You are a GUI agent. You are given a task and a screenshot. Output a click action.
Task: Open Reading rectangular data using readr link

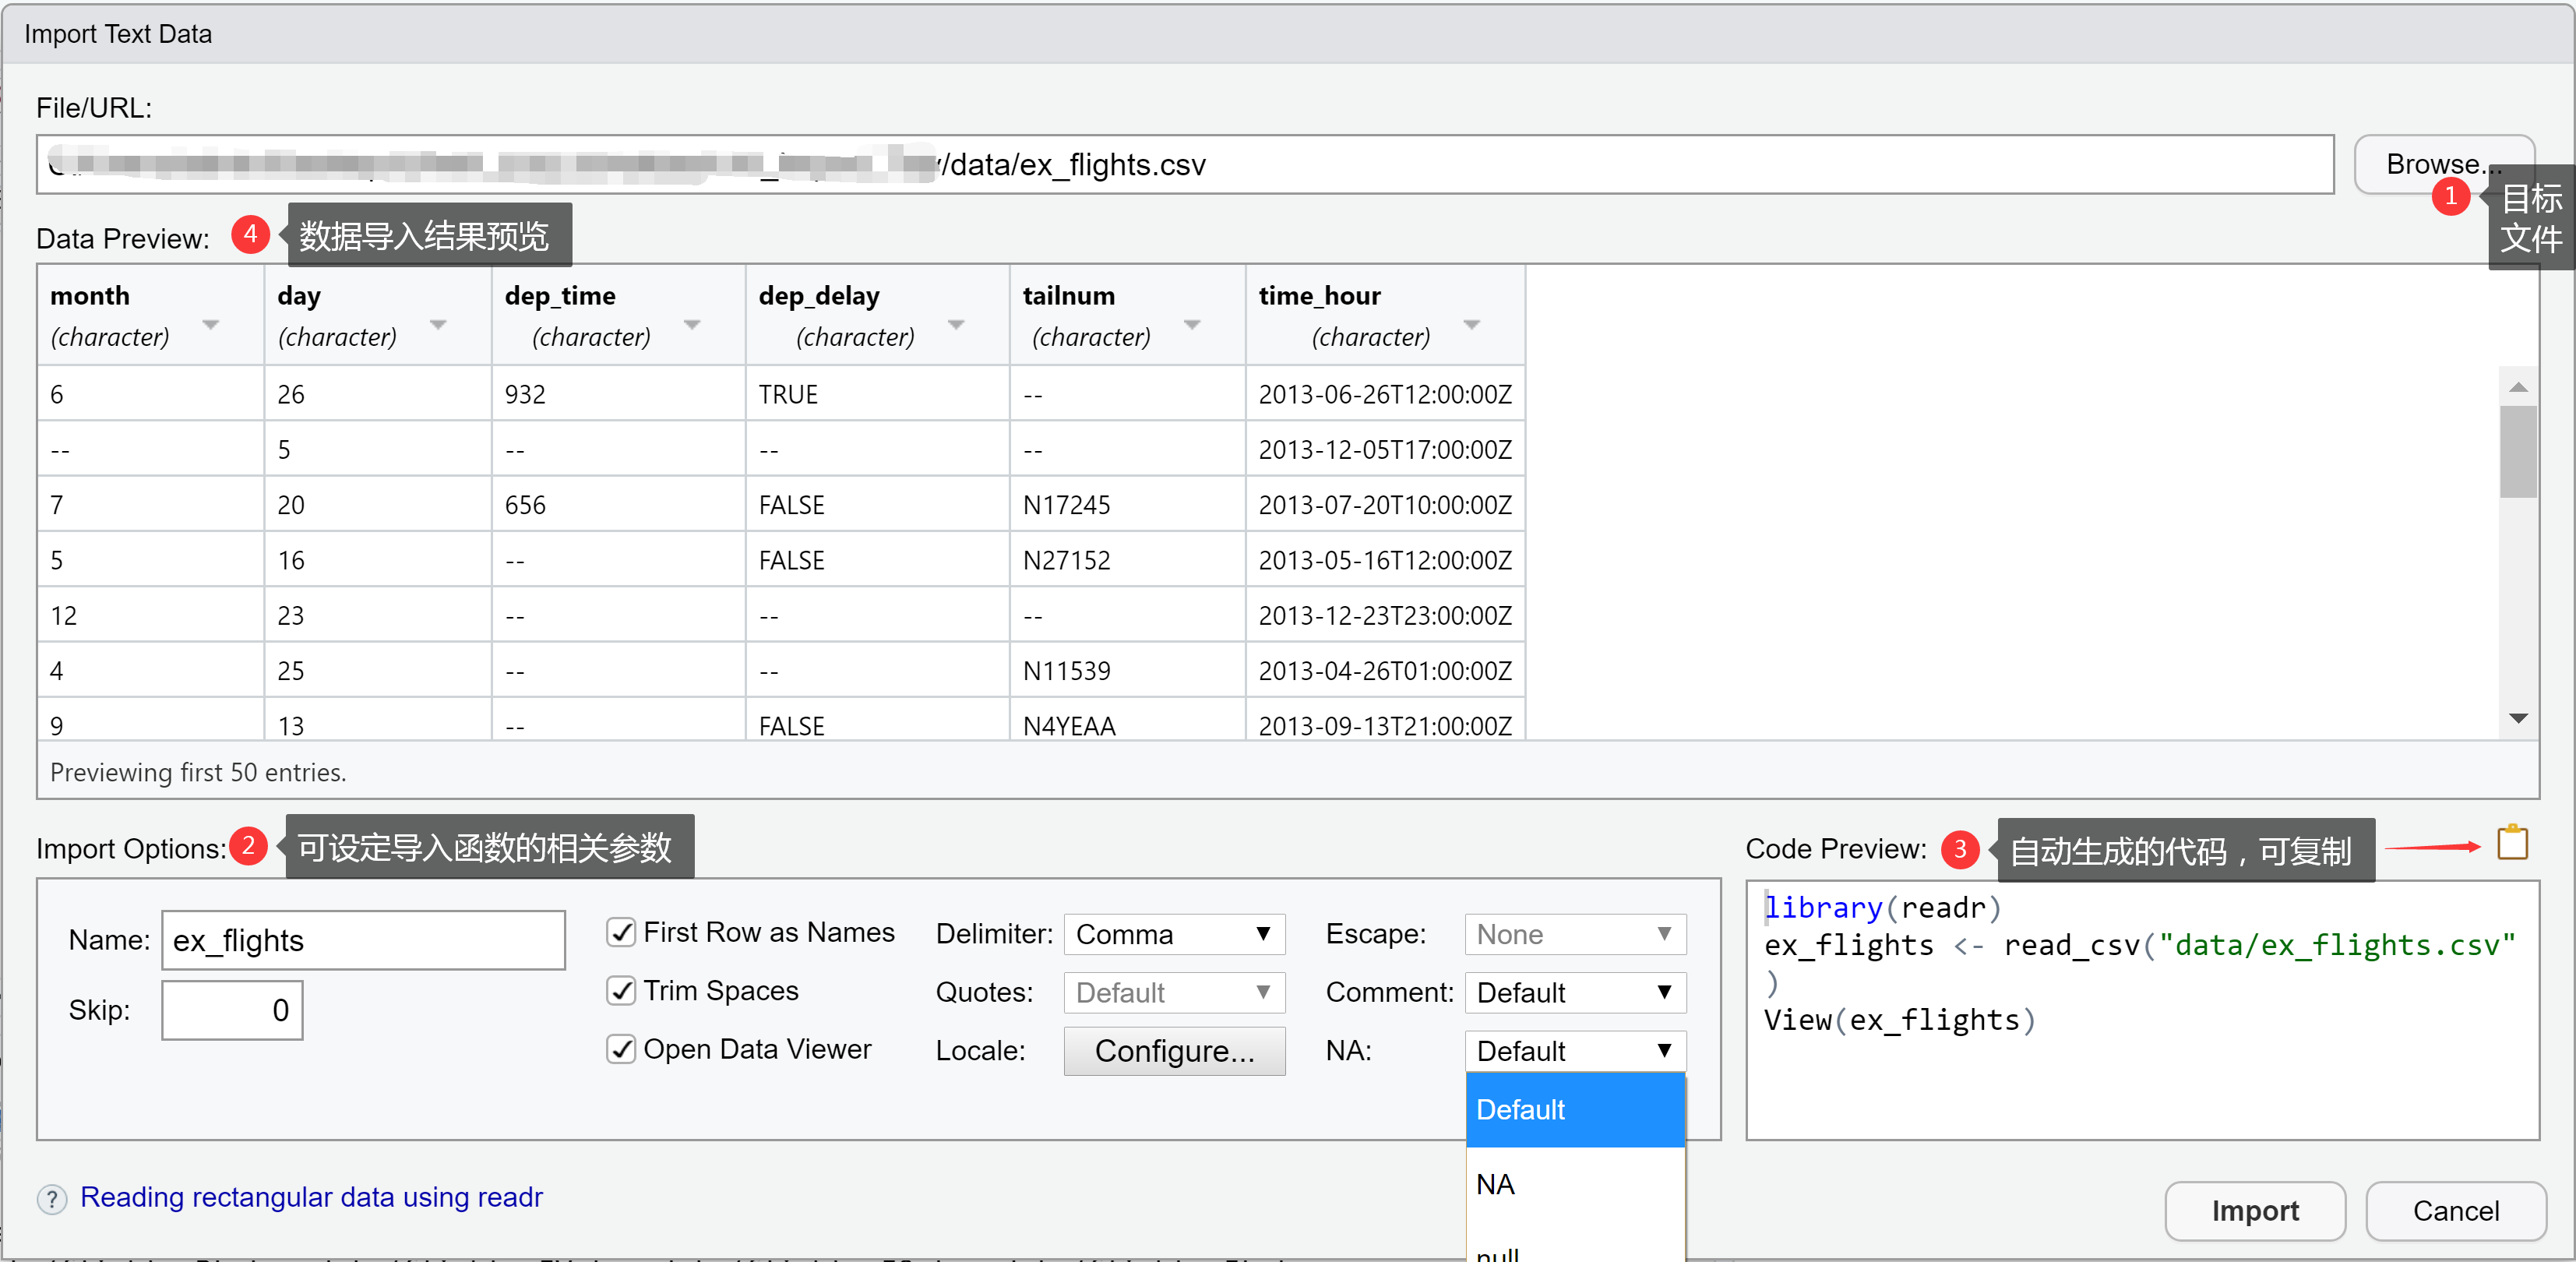click(311, 1197)
